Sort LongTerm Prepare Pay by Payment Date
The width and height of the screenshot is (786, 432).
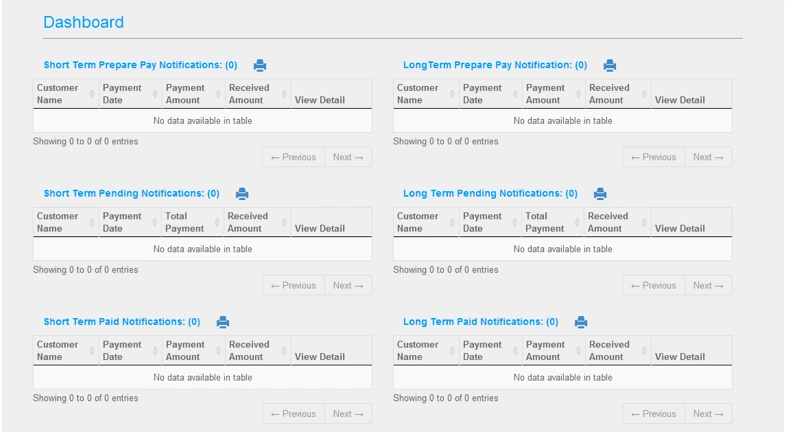tap(490, 94)
